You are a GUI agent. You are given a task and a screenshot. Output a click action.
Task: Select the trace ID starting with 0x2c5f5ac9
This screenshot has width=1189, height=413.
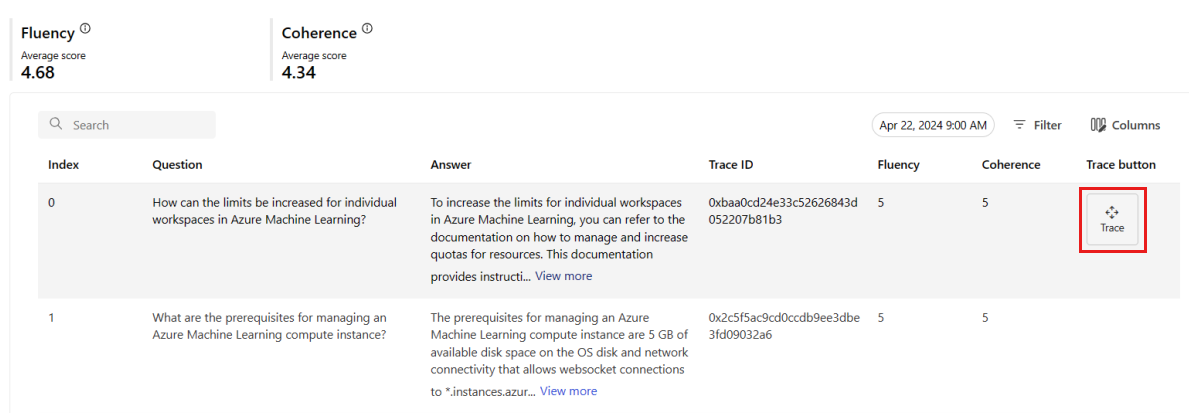[784, 327]
